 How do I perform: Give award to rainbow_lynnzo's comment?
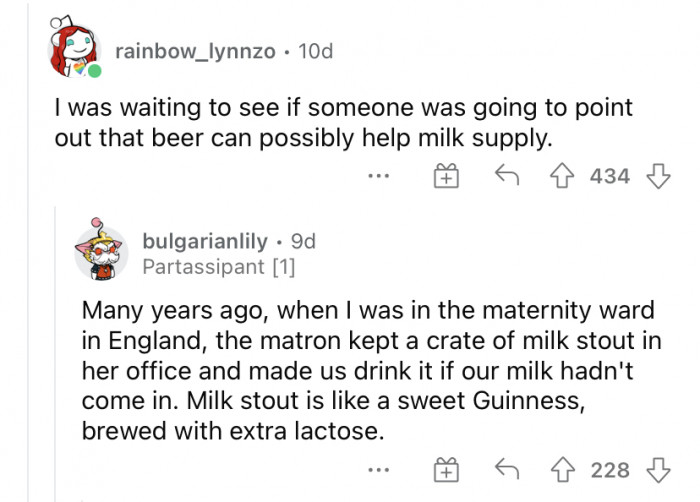(445, 177)
